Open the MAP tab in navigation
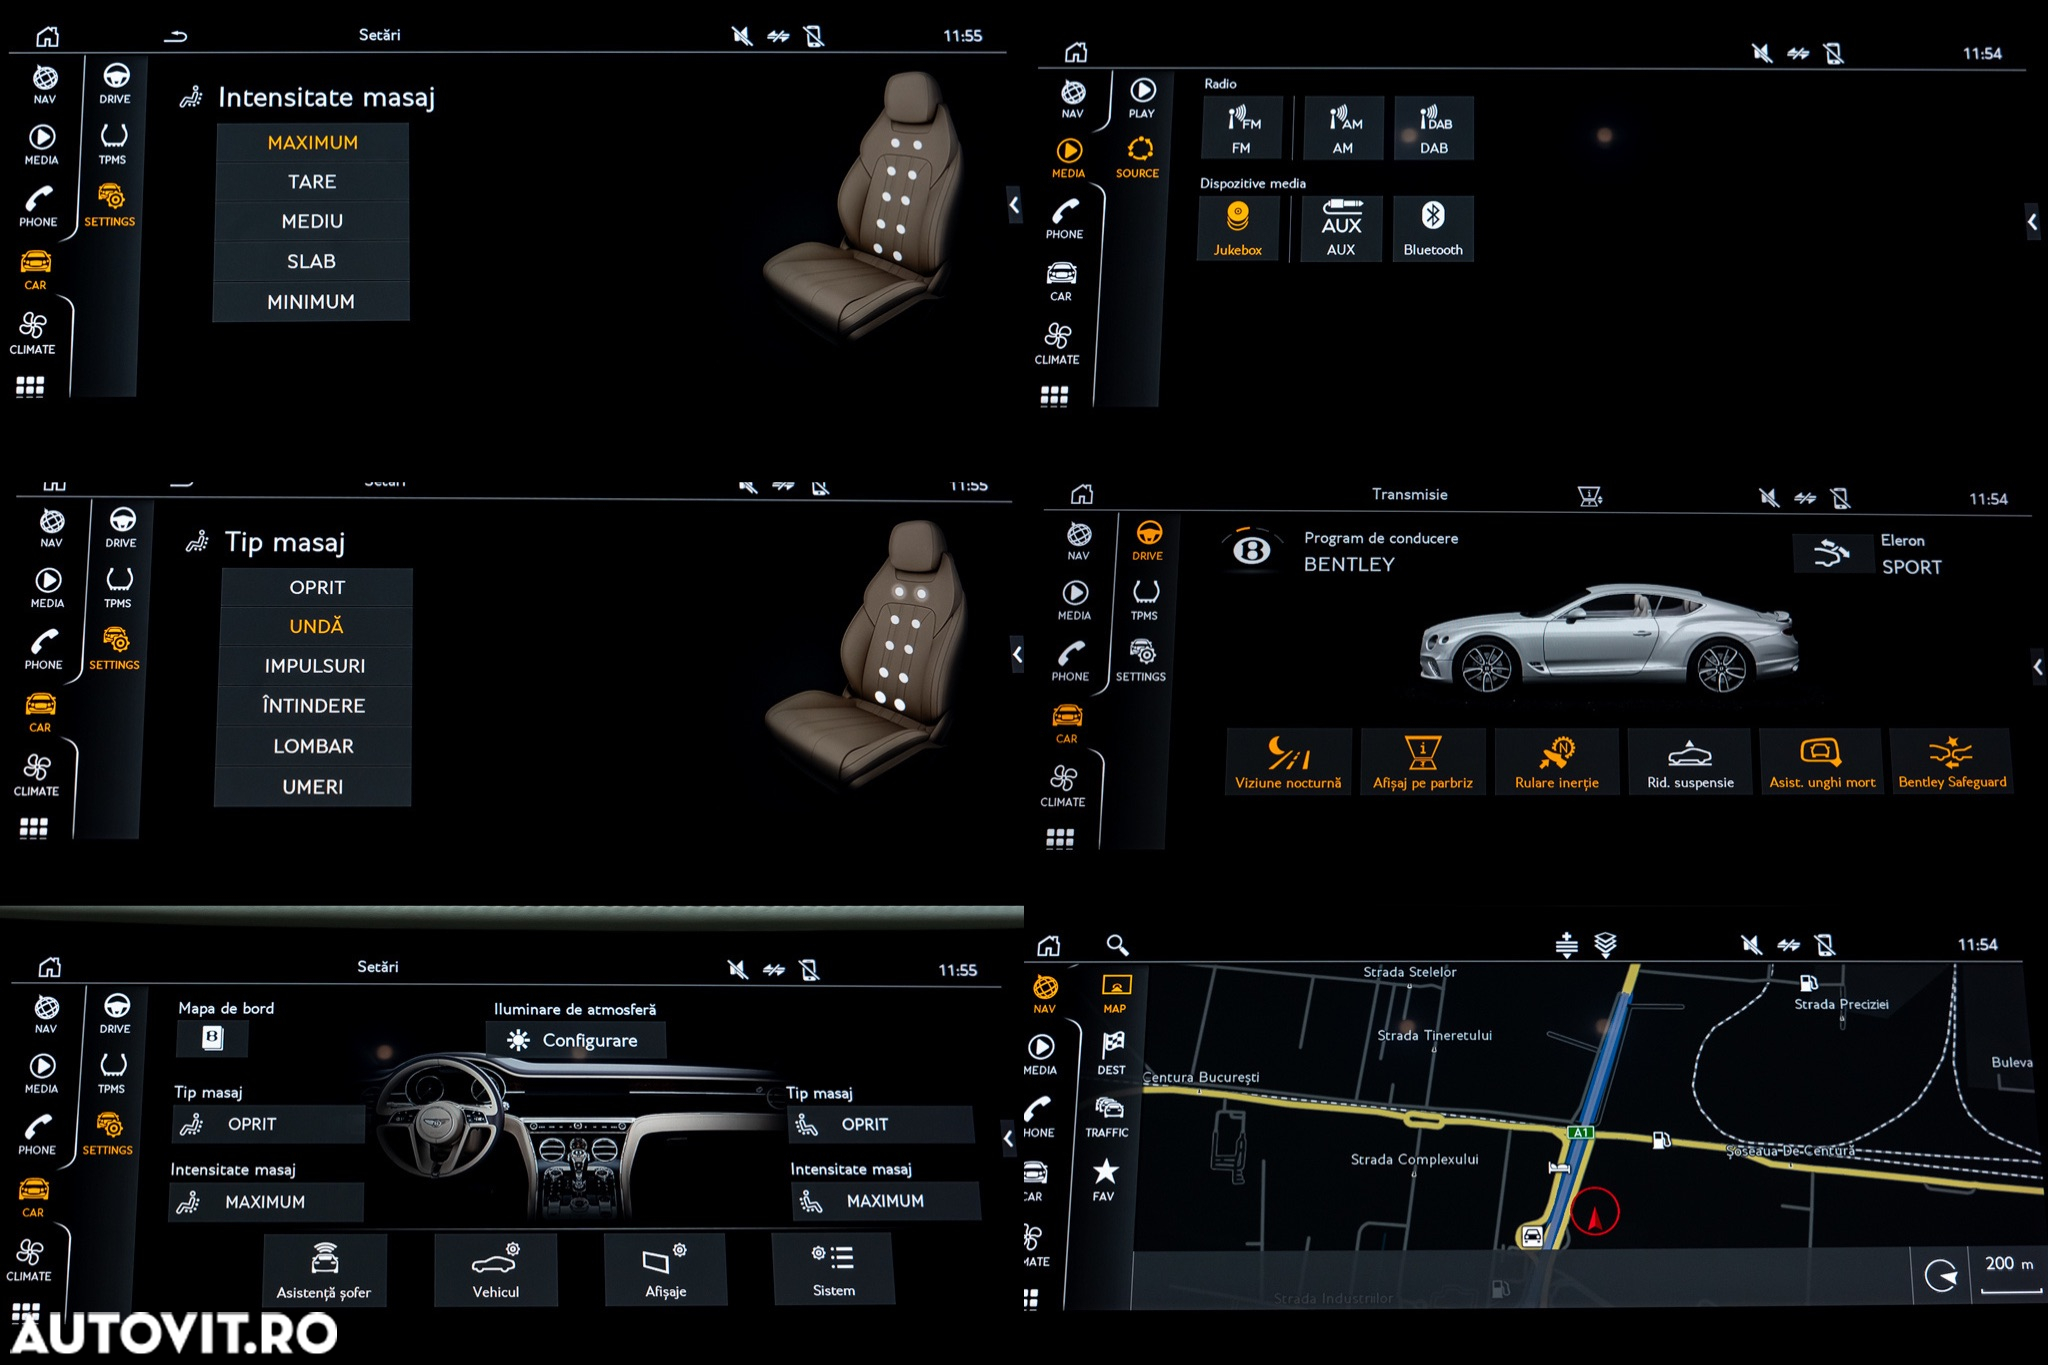 [x=1115, y=994]
